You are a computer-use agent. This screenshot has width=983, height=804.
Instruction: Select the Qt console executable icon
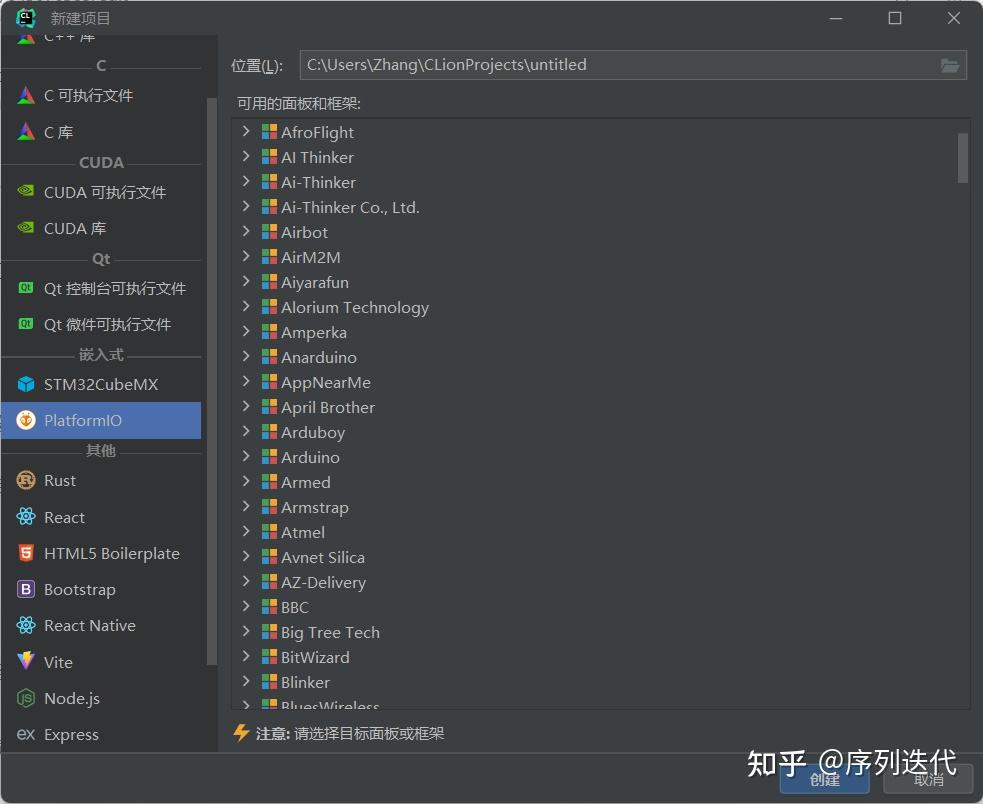26,288
